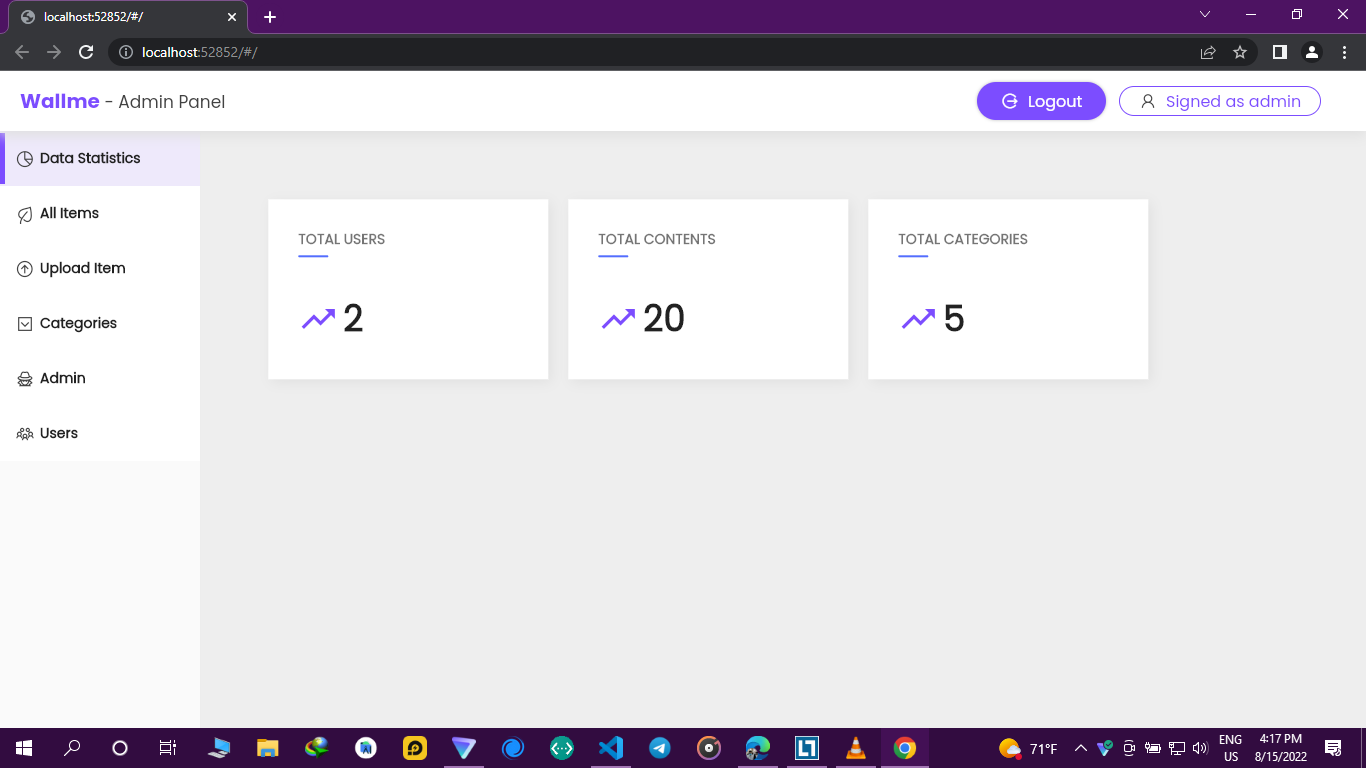View site information icon in address bar
The height and width of the screenshot is (768, 1366).
(126, 52)
